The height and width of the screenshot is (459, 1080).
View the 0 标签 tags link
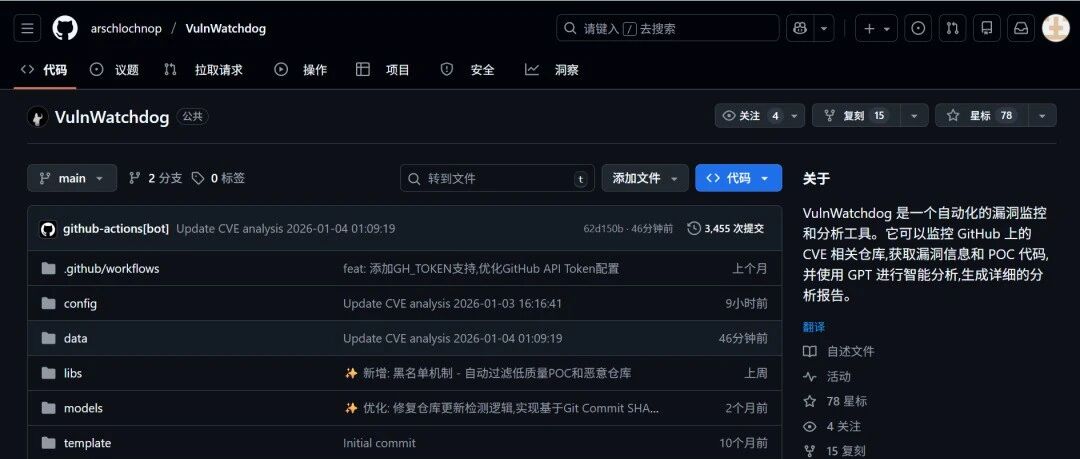(x=218, y=178)
